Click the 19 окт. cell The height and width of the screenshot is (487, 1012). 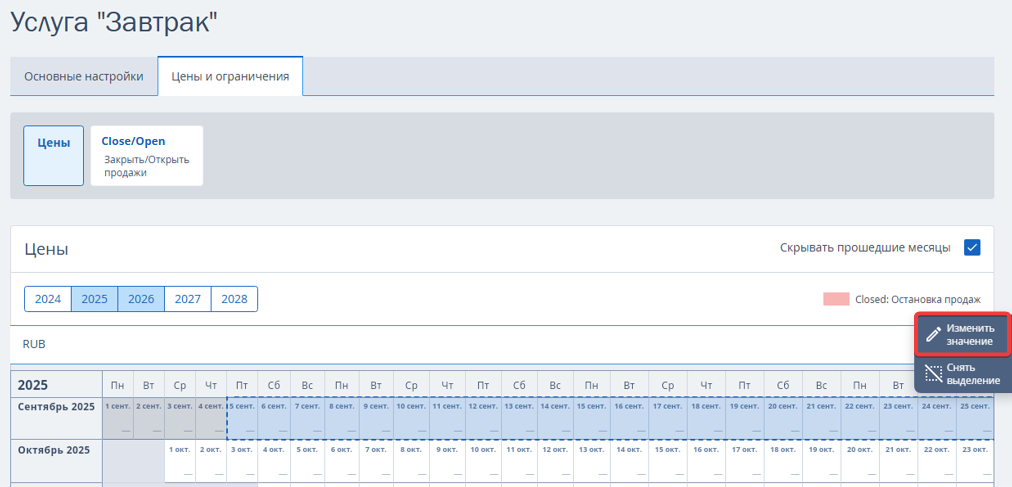pyautogui.click(x=822, y=461)
